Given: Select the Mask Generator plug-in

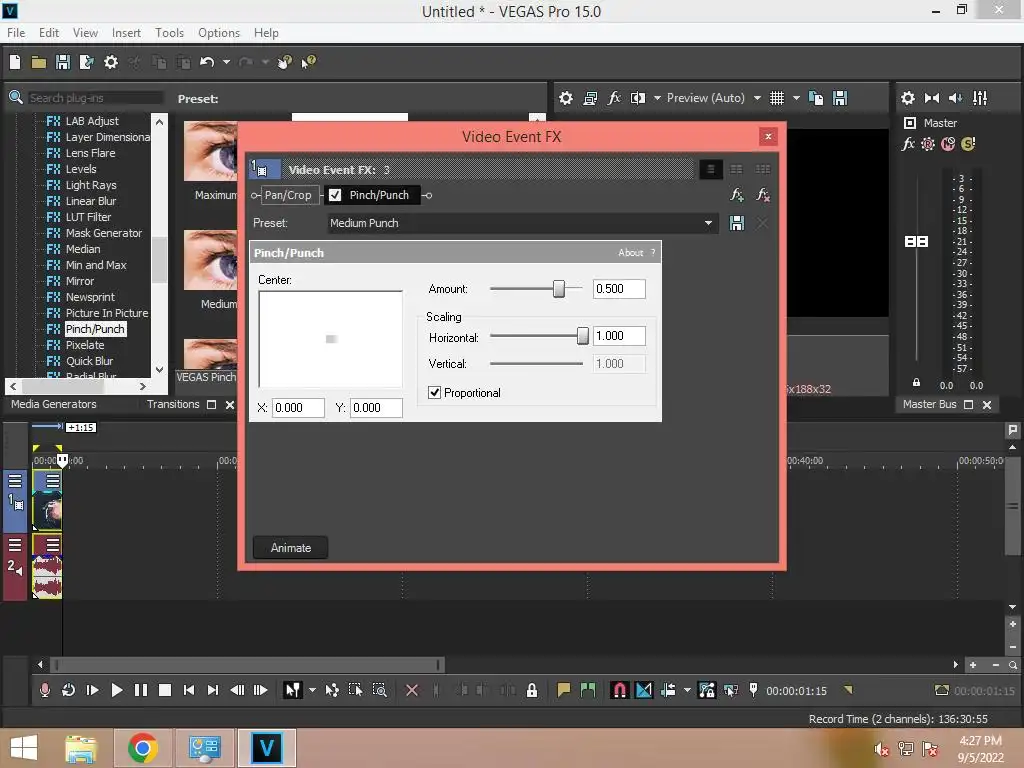Looking at the screenshot, I should pyautogui.click(x=103, y=233).
